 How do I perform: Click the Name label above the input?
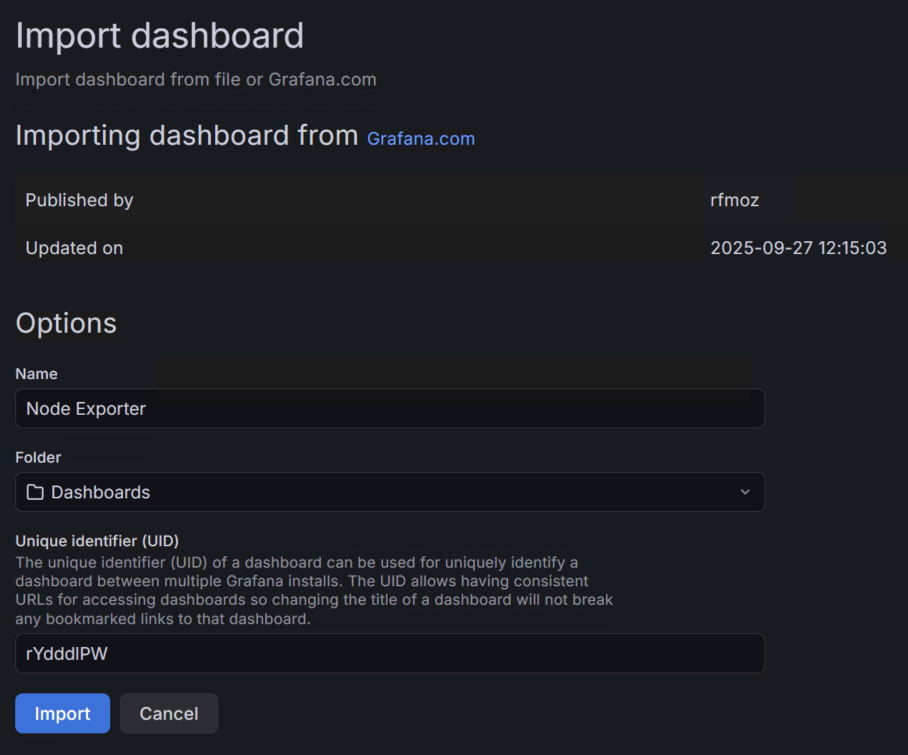36,374
